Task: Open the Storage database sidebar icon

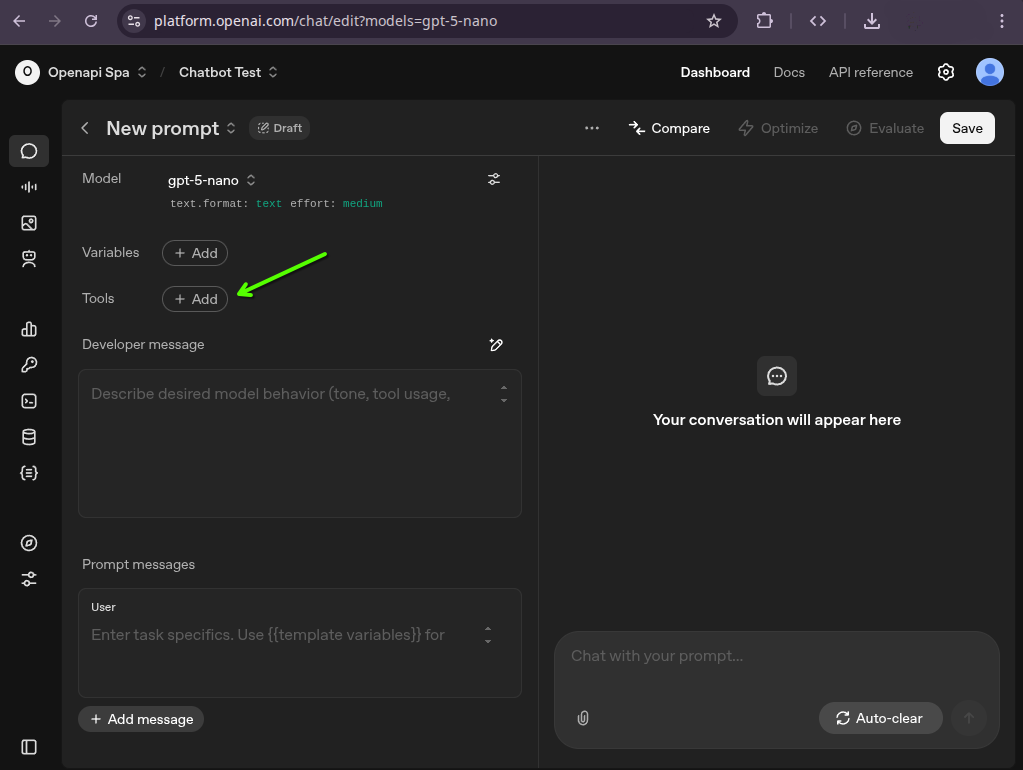Action: [28, 436]
